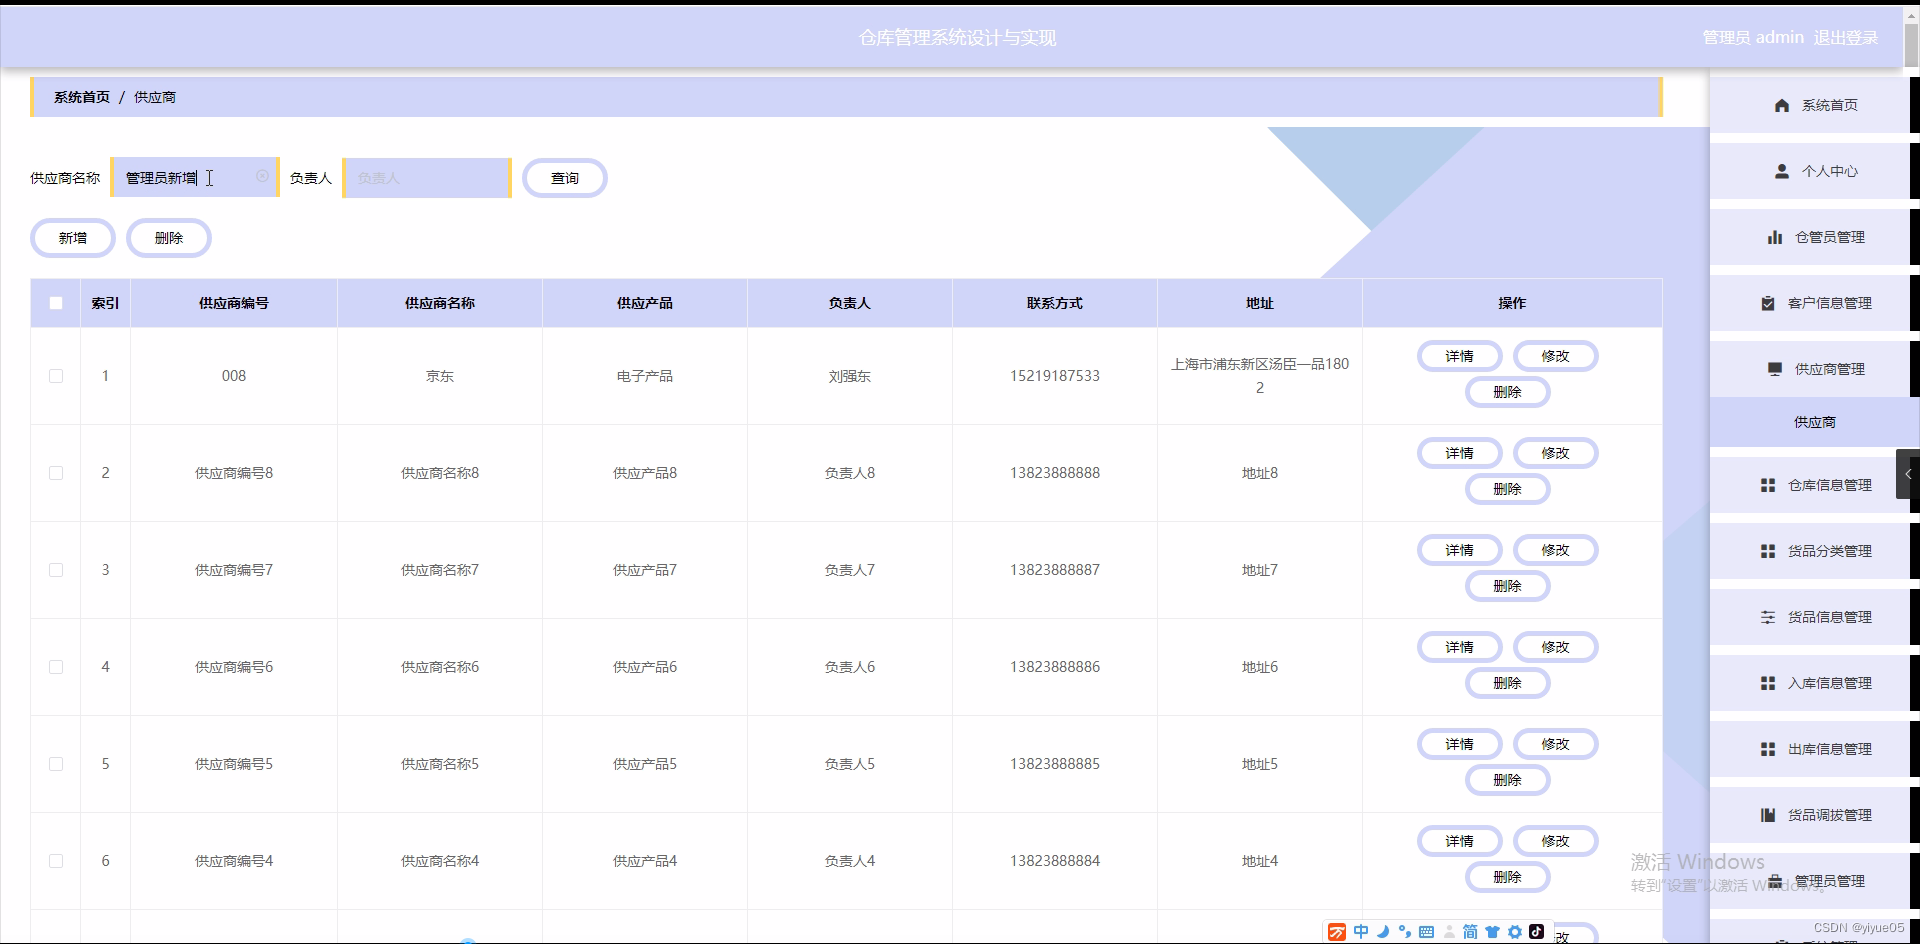Open 客户信息管理 via the clipboard icon
1920x944 pixels.
tap(1770, 303)
